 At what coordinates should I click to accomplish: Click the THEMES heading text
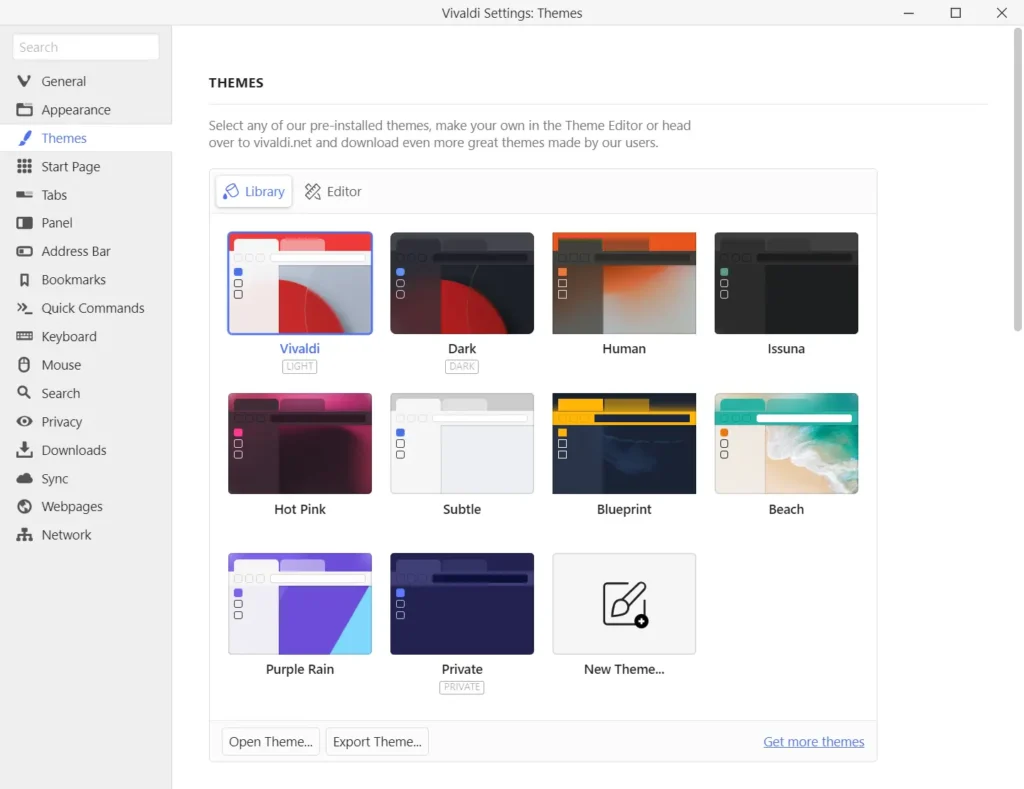[x=236, y=83]
